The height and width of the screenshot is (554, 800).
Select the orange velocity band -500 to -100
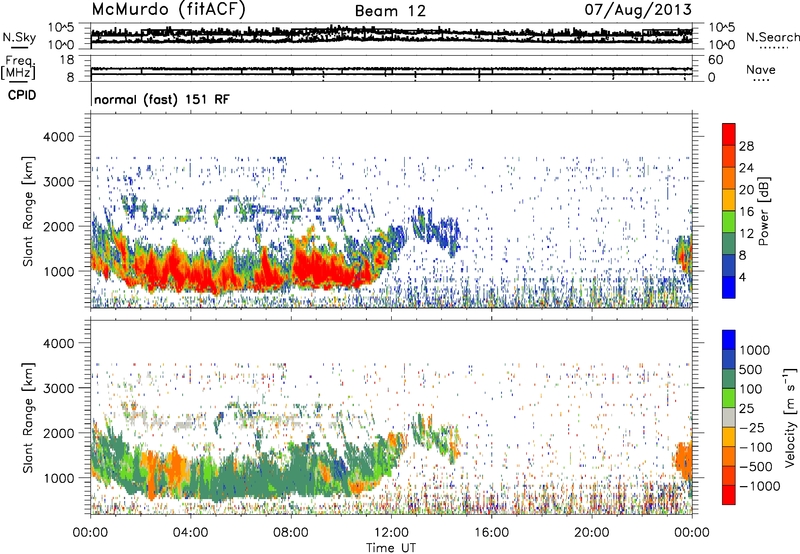[x=729, y=456]
